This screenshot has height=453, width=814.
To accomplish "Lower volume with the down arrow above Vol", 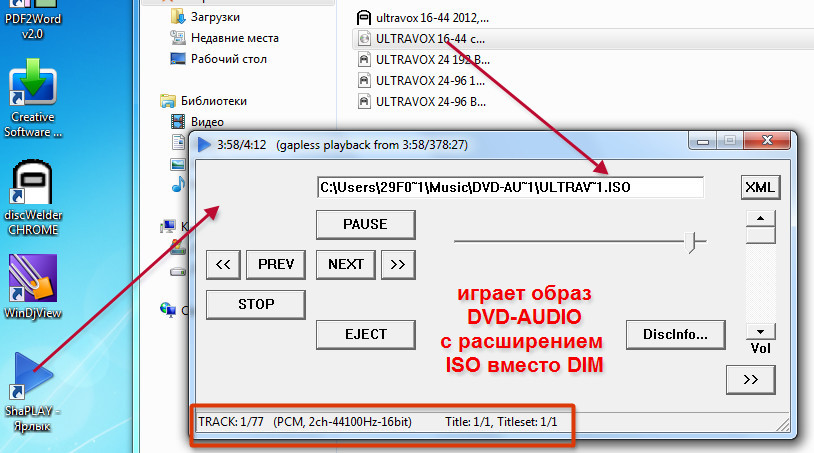I will (x=761, y=332).
